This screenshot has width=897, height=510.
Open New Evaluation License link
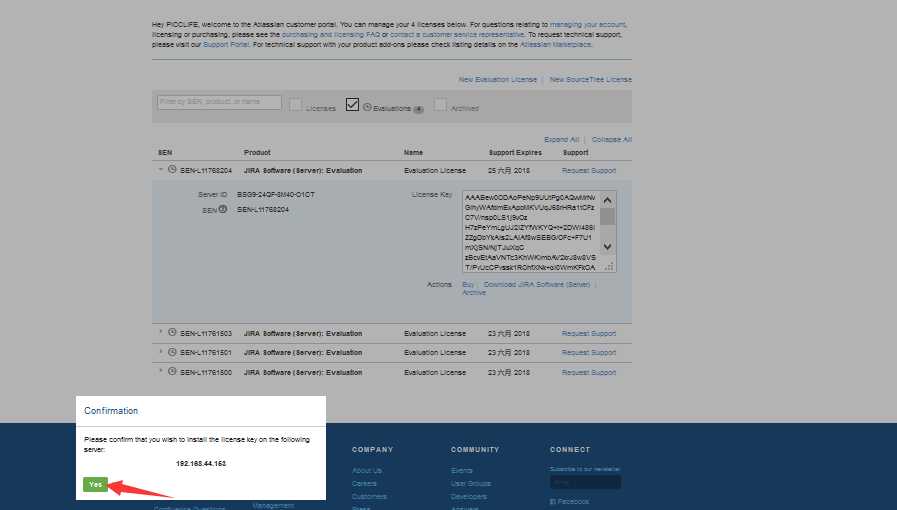point(498,79)
